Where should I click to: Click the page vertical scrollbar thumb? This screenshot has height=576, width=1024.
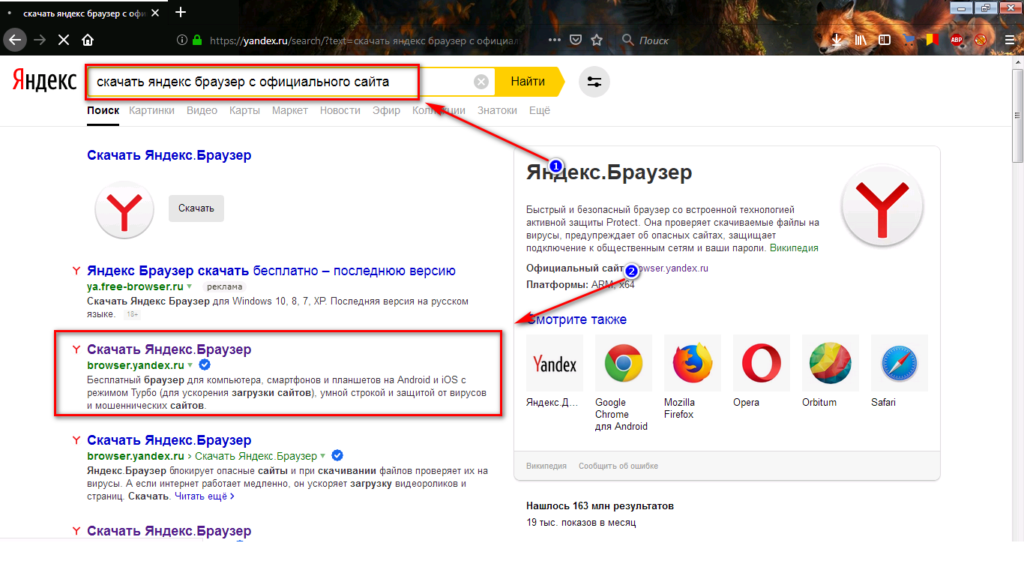point(1017,114)
